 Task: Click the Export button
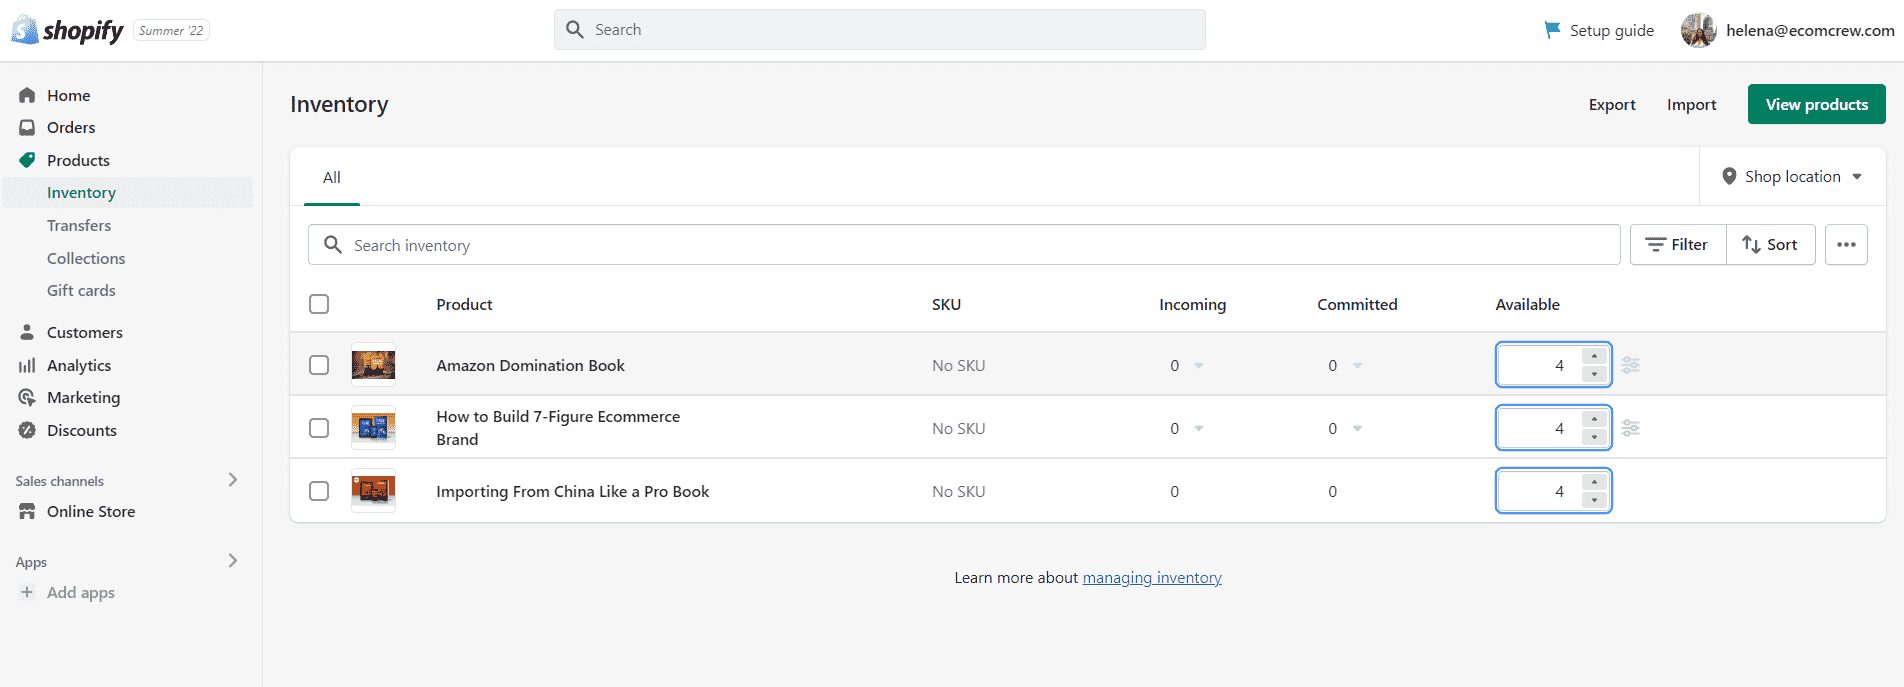[1612, 104]
